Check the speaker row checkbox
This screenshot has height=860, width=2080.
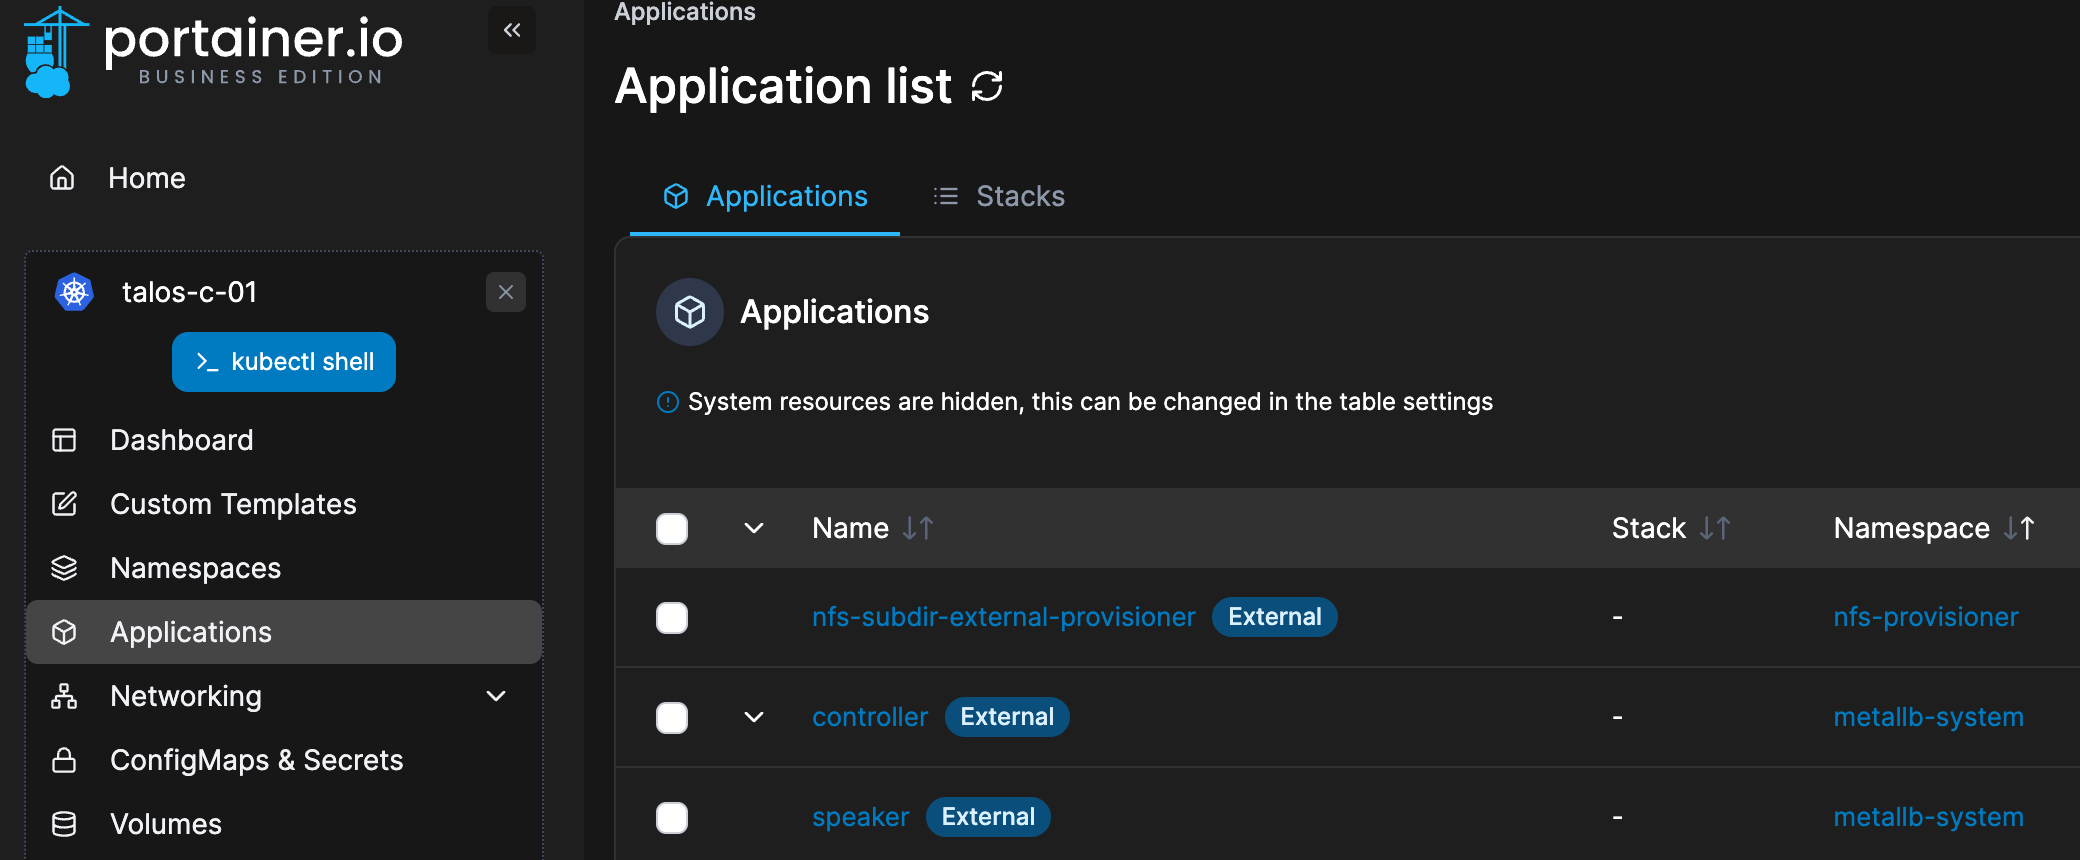[672, 818]
